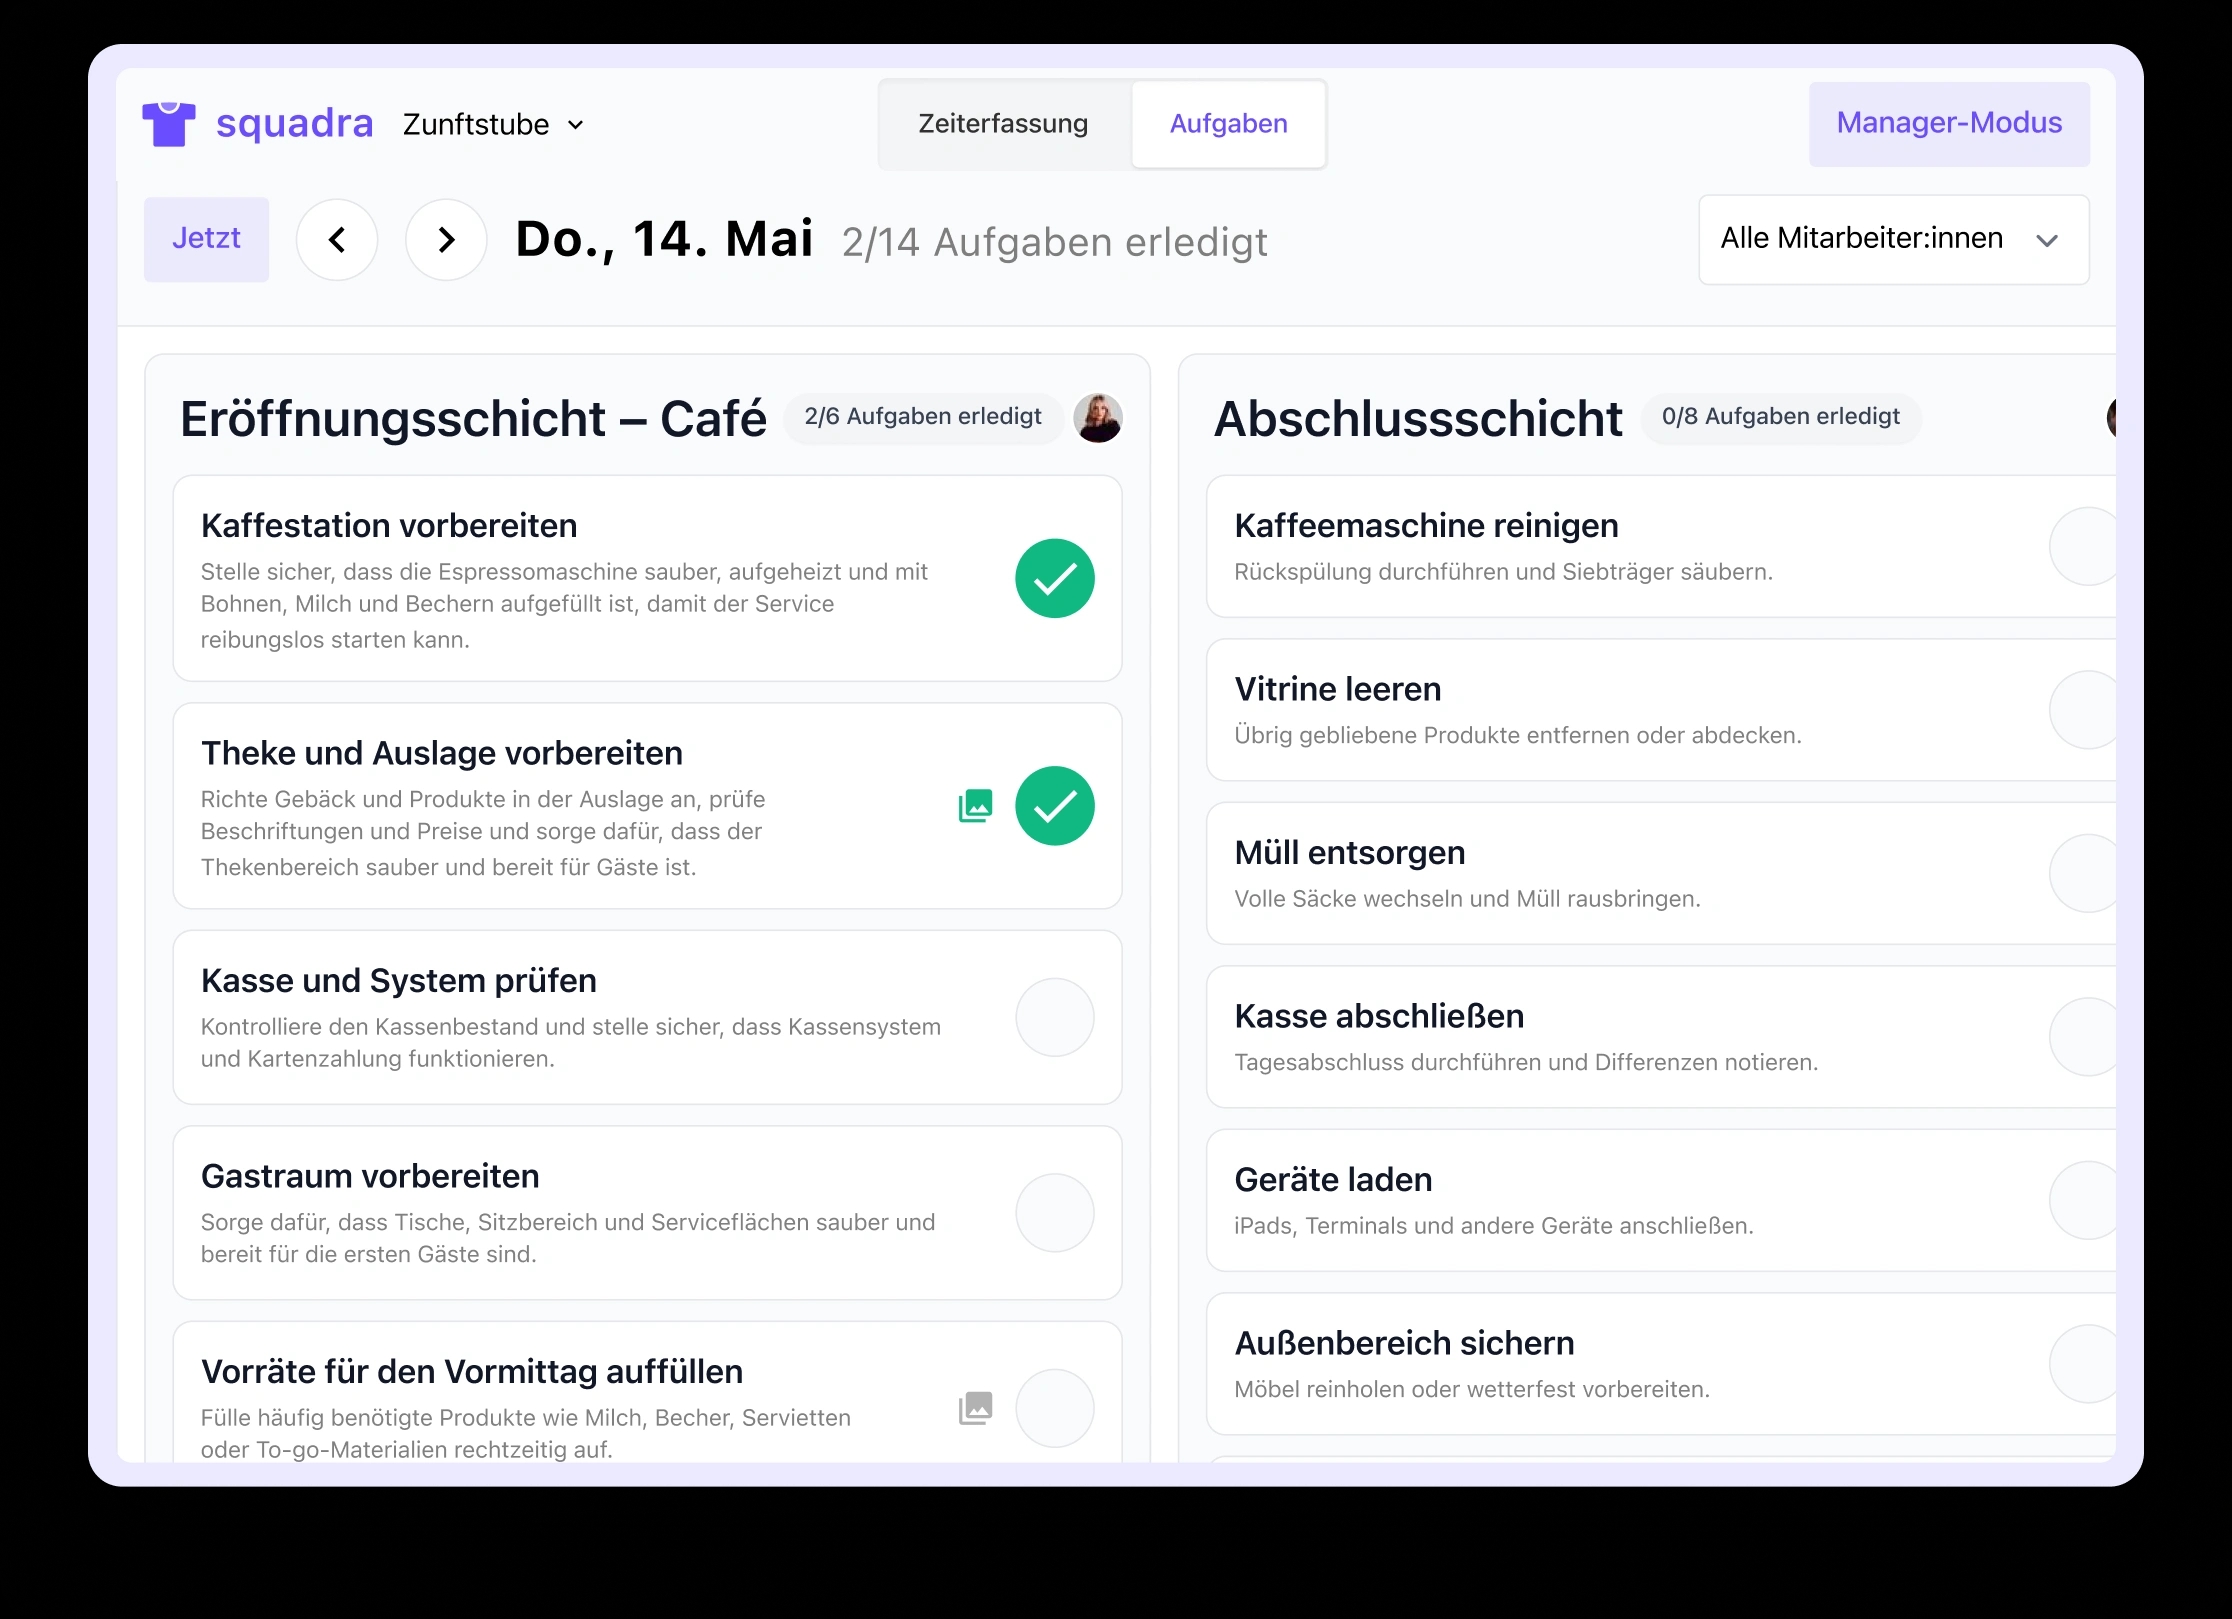Open the Außenbereich sichern task title
This screenshot has height=1619, width=2232.
click(x=1404, y=1344)
